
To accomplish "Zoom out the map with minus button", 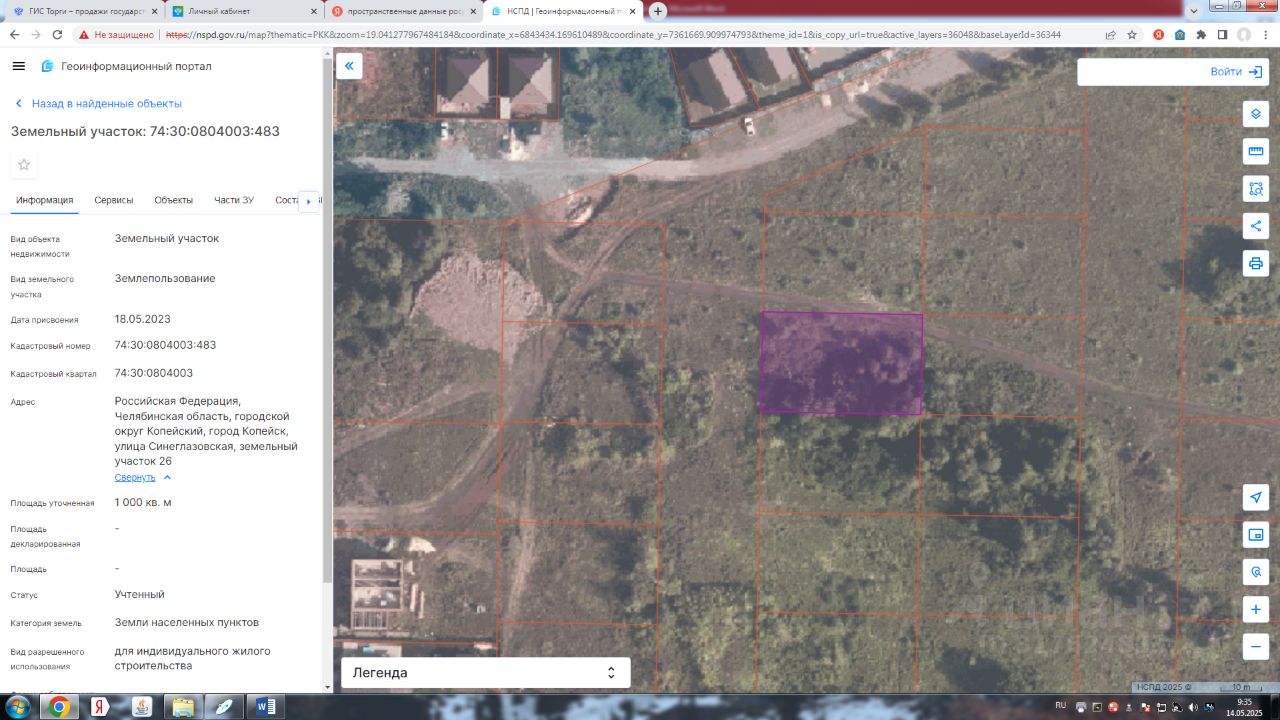I will (1256, 646).
